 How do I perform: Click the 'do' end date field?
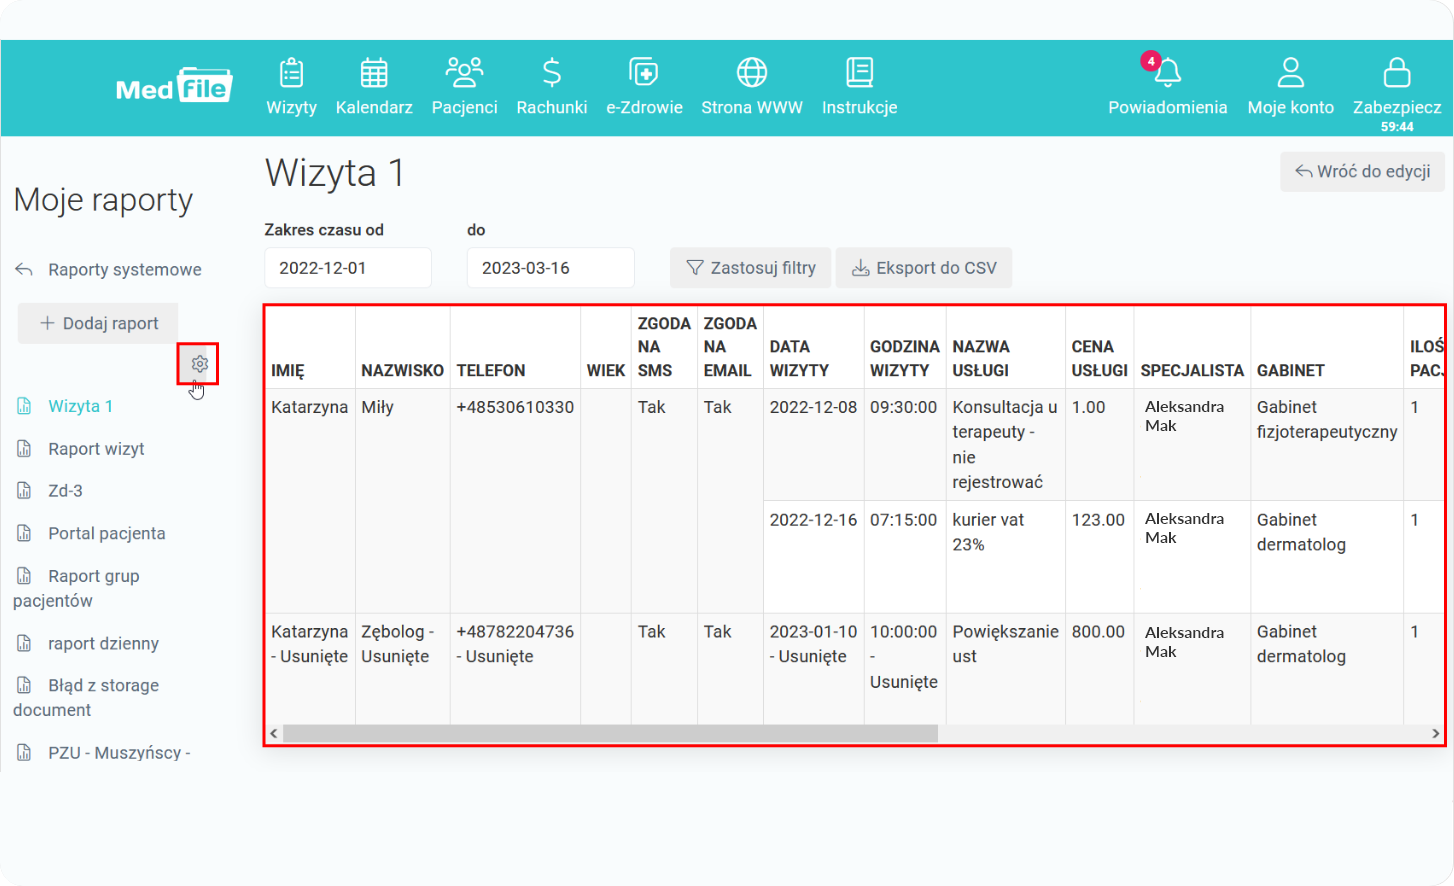(x=551, y=268)
